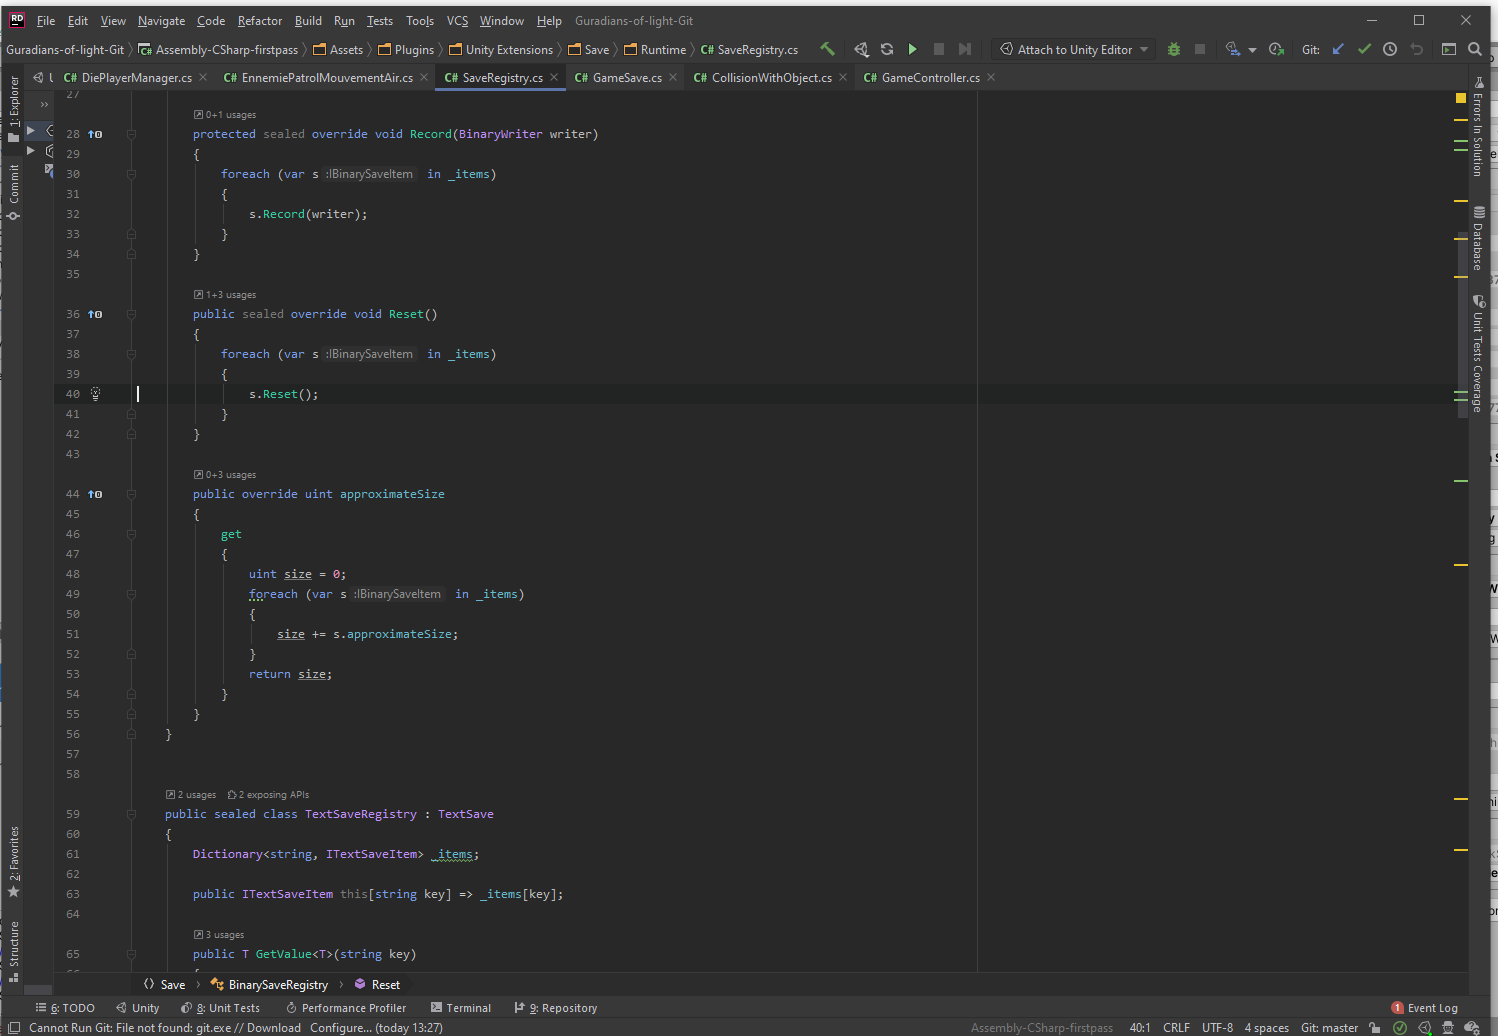The image size is (1498, 1036).
Task: Click the green Build Solution hammer icon
Action: click(827, 49)
